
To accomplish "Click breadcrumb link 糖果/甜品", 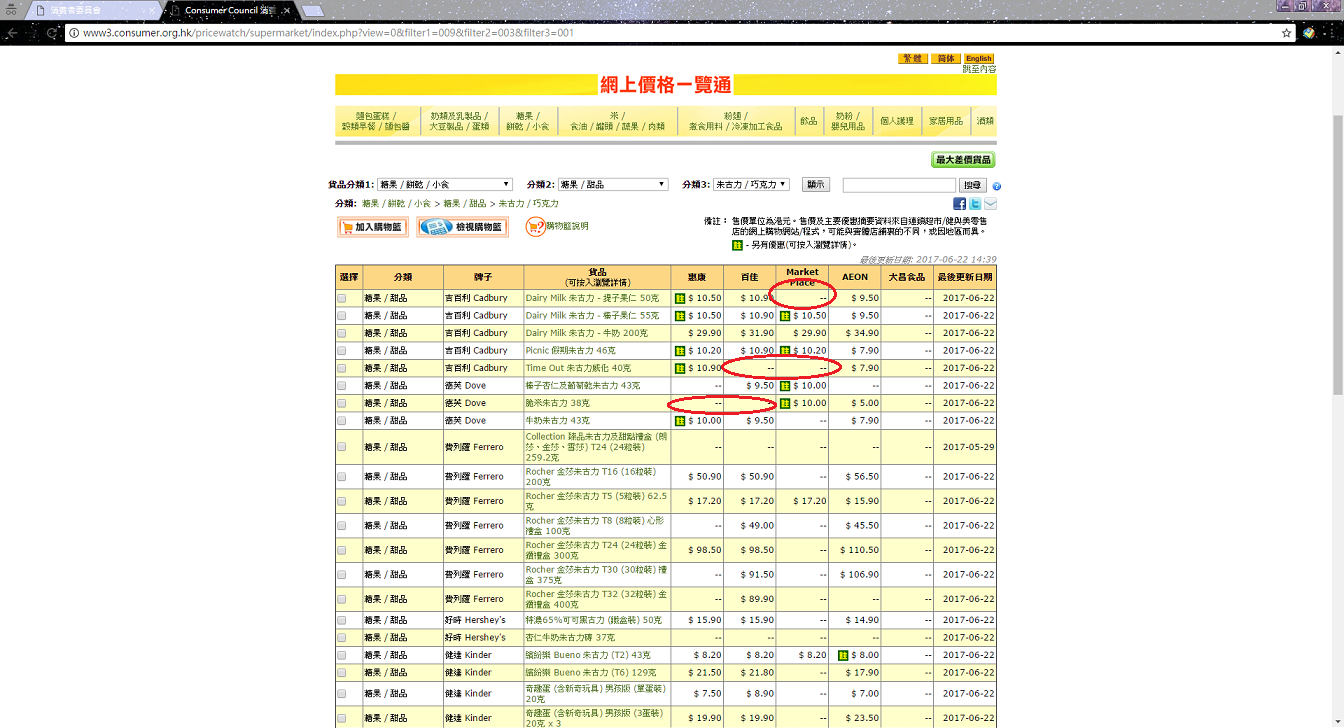I will pyautogui.click(x=465, y=204).
